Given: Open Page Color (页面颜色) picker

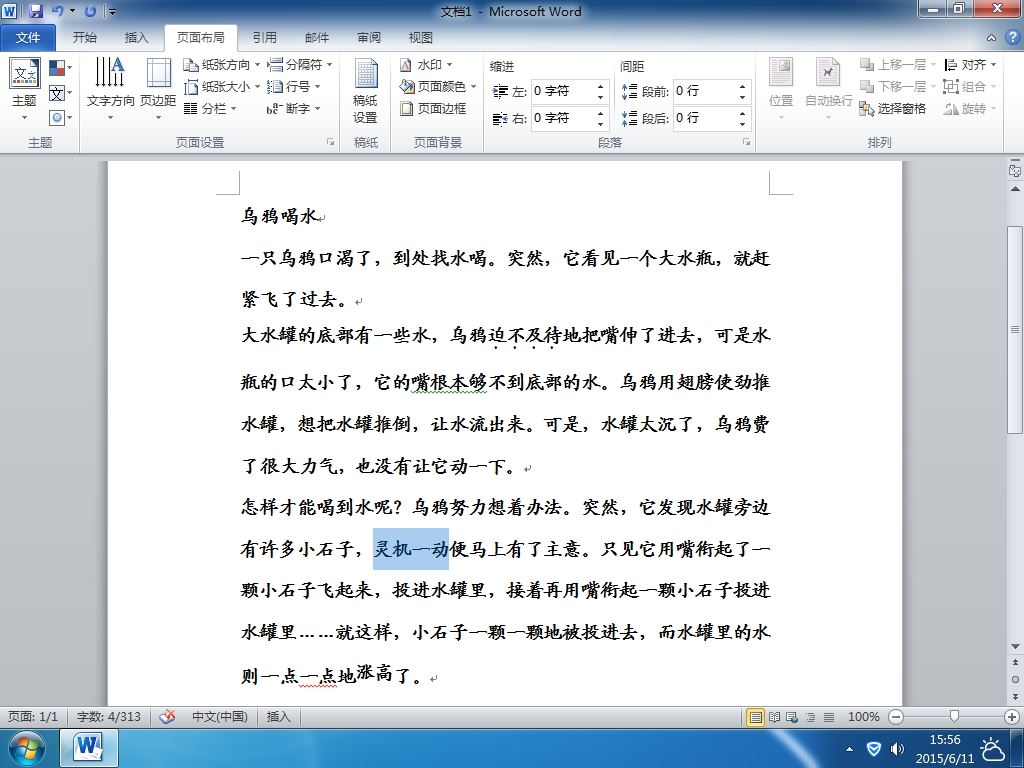Looking at the screenshot, I should (437, 86).
